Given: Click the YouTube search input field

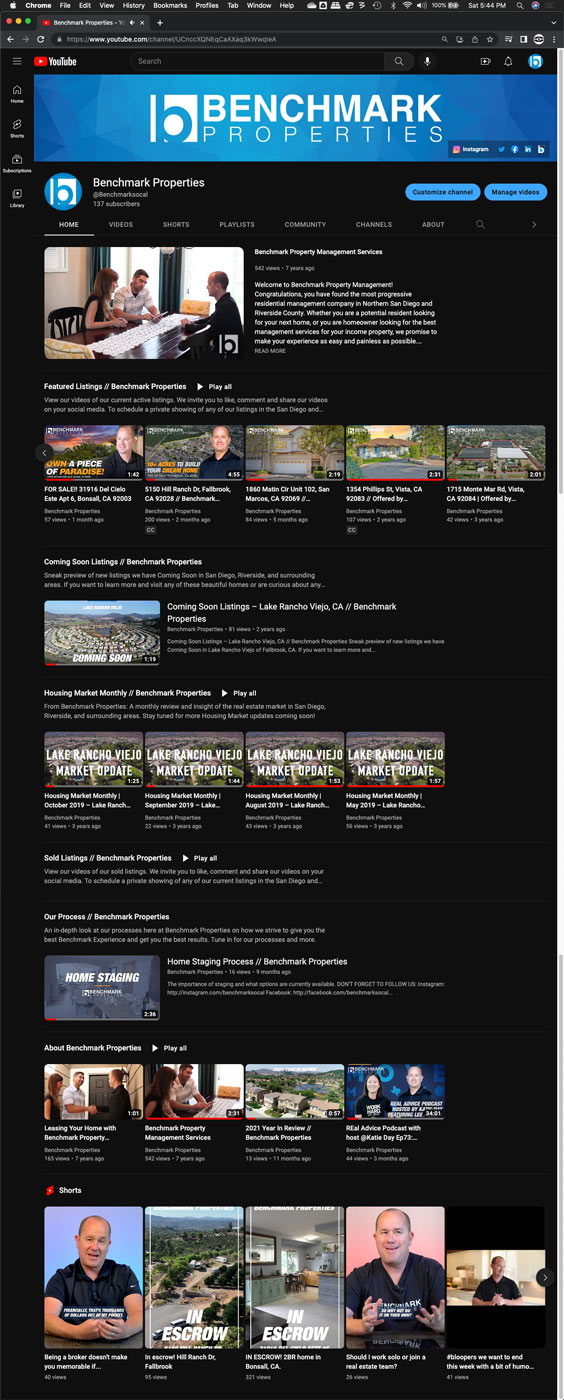Looking at the screenshot, I should point(258,61).
